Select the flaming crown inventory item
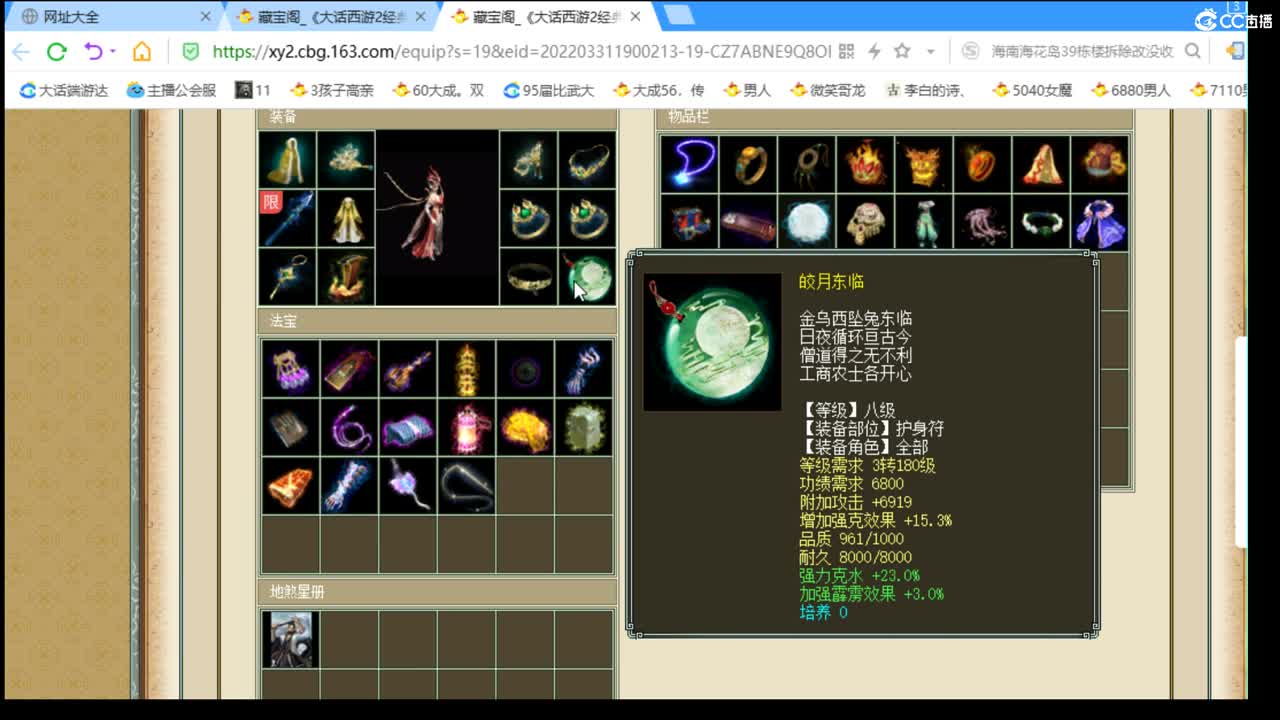Screen dimensions: 1280x720 [865, 164]
